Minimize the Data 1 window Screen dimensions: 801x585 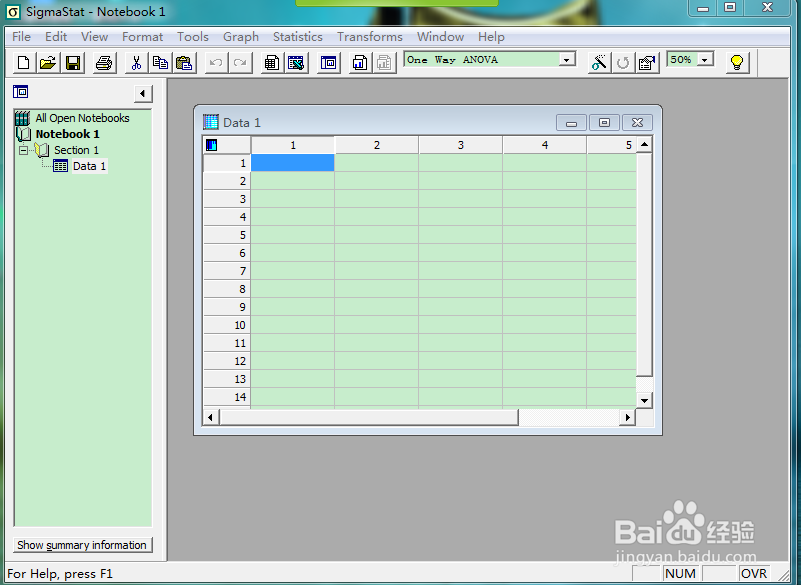(572, 123)
